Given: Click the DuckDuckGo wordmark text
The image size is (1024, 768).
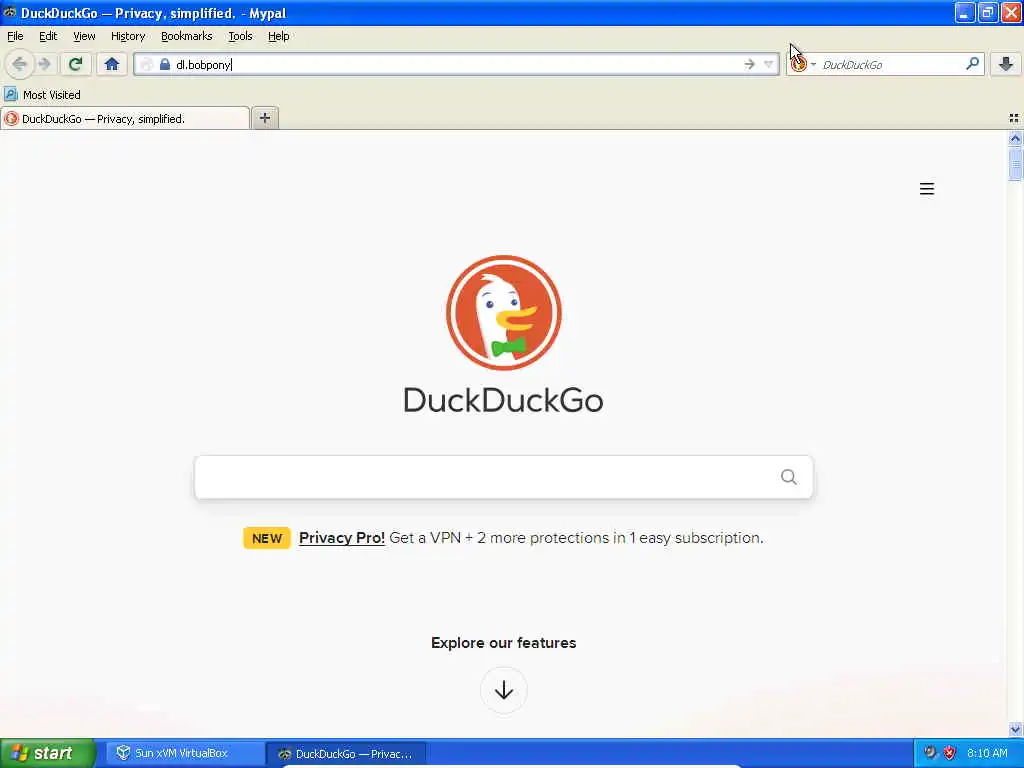Looking at the screenshot, I should point(504,400).
